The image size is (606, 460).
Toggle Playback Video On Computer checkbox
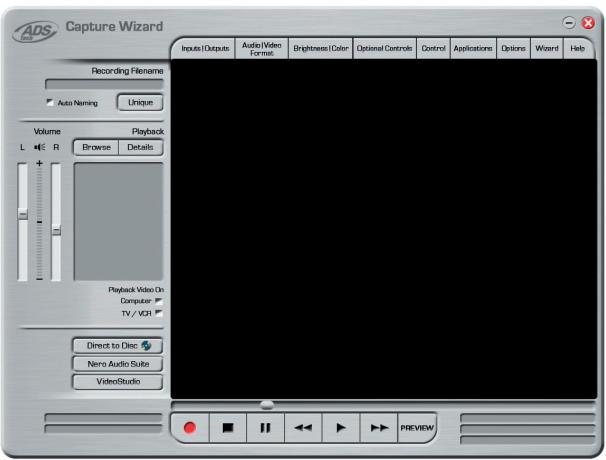(x=159, y=301)
